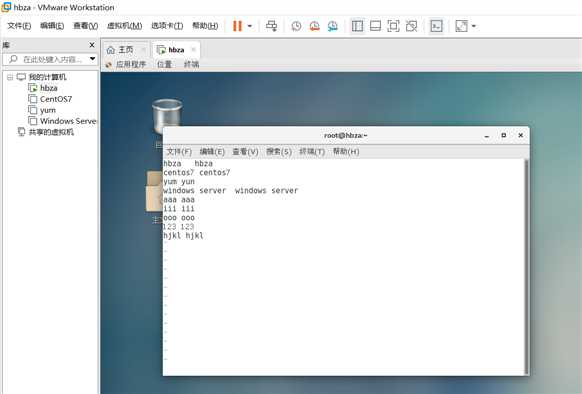
Task: Select the Windows Server VM in library
Action: click(x=68, y=121)
